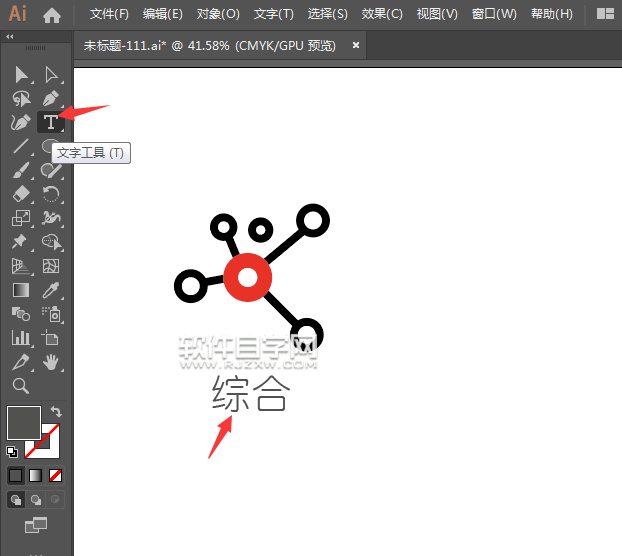Open the arrange documents layout icon

(605, 14)
